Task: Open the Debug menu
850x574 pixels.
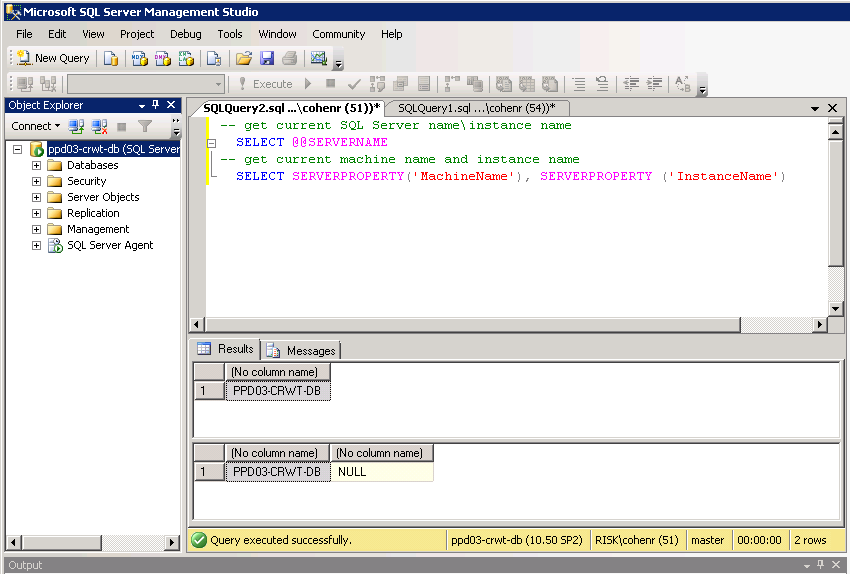Action: pos(185,34)
